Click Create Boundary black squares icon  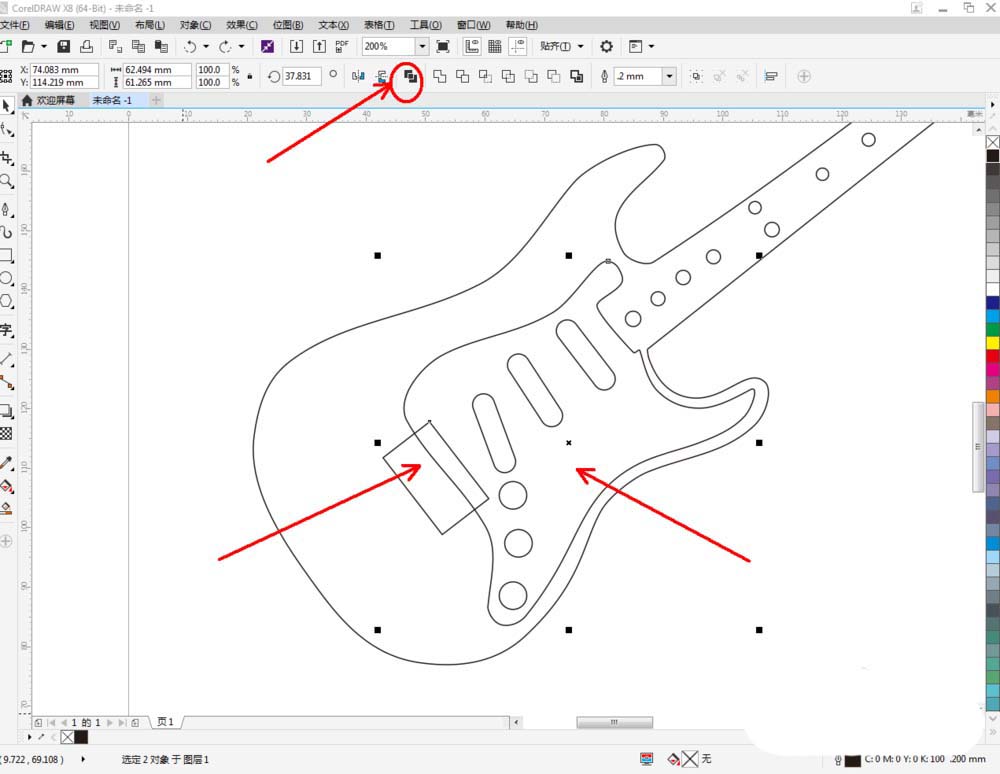tap(577, 77)
